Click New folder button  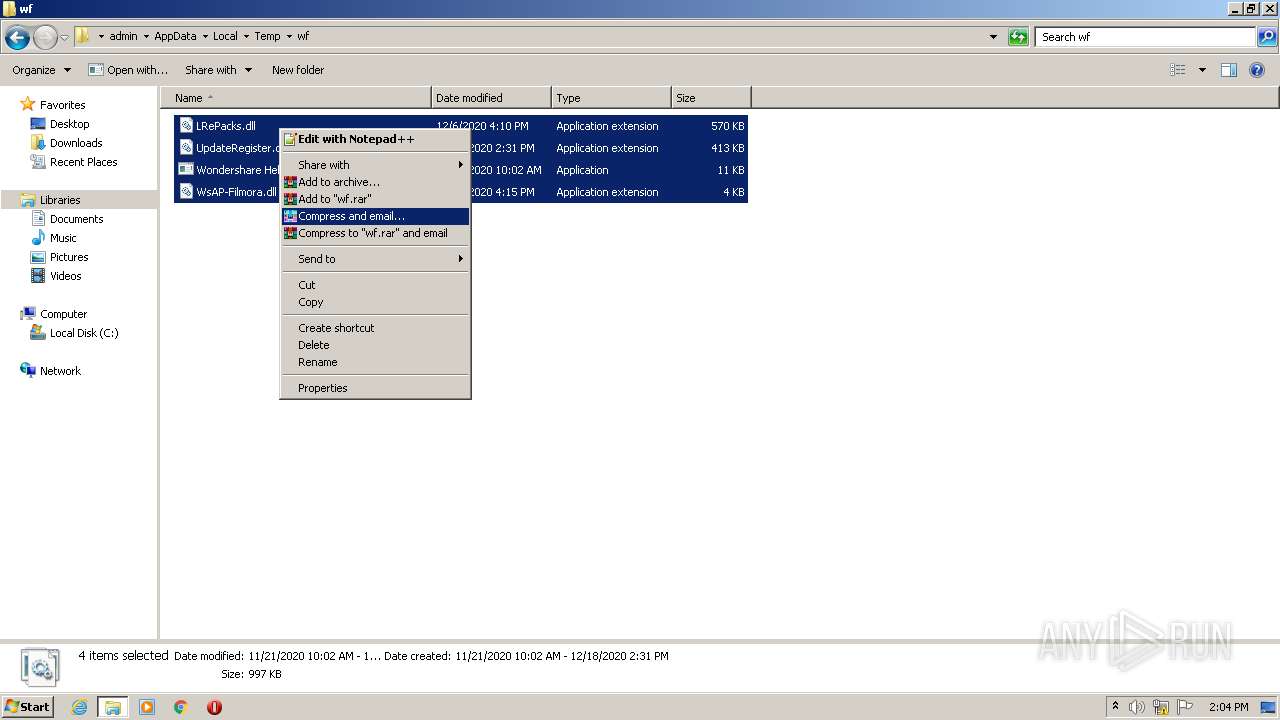298,70
